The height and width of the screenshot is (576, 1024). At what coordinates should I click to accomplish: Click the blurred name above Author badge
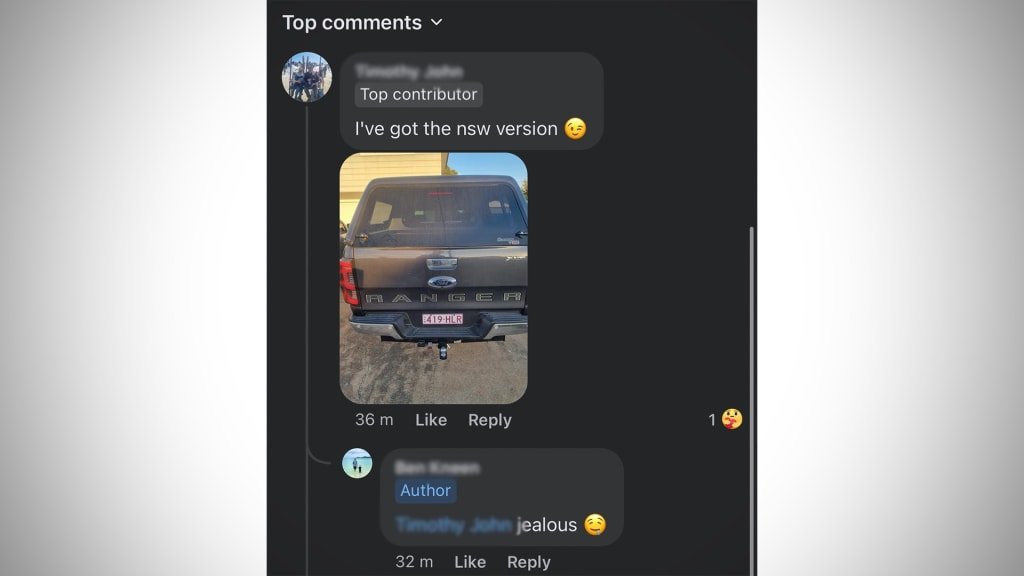(x=437, y=468)
